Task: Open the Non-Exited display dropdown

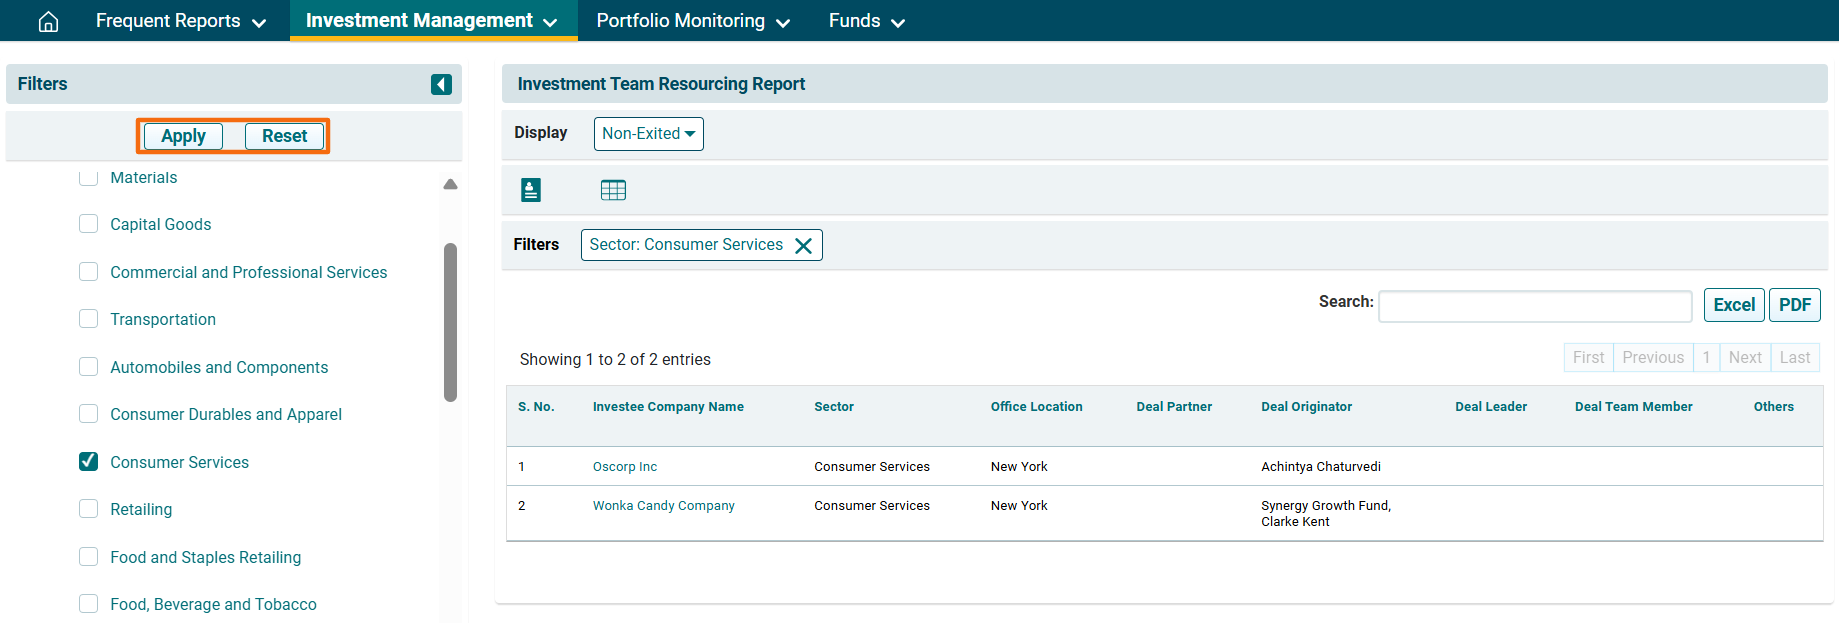Action: (x=648, y=134)
